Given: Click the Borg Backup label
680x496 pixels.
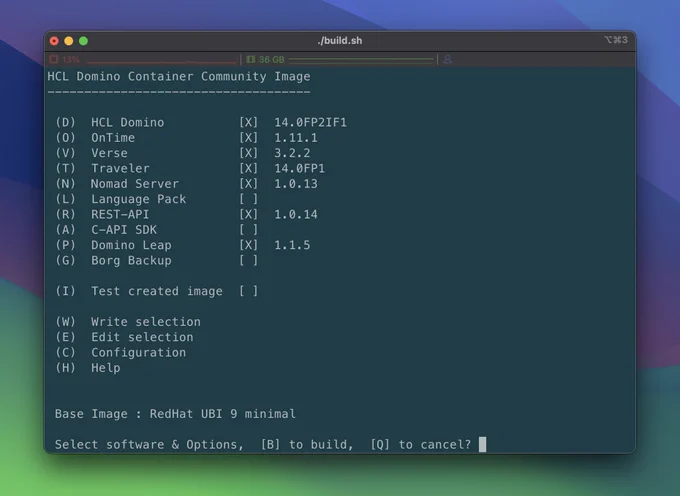Looking at the screenshot, I should pyautogui.click(x=131, y=261).
